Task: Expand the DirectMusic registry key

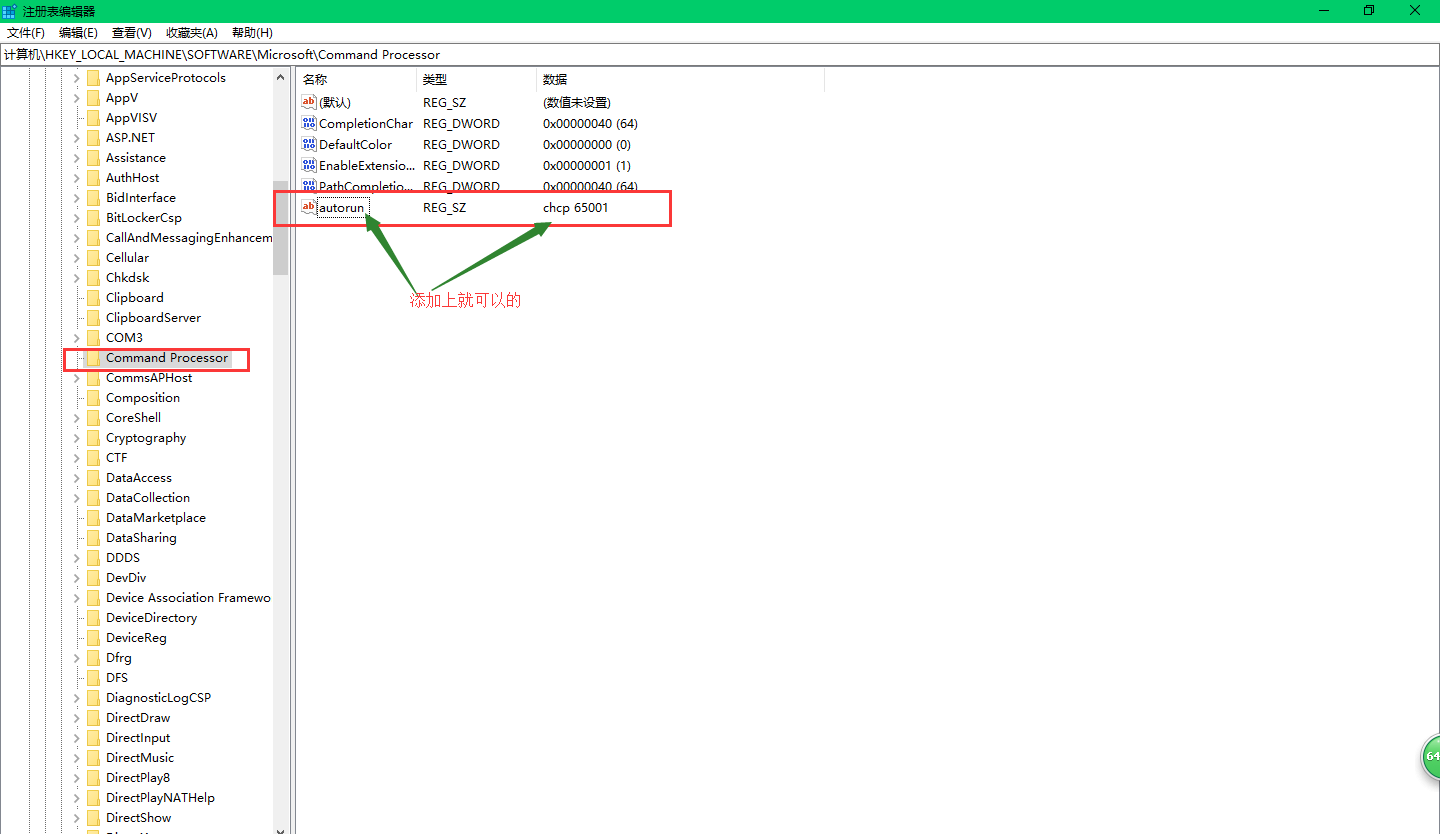Action: (76, 757)
